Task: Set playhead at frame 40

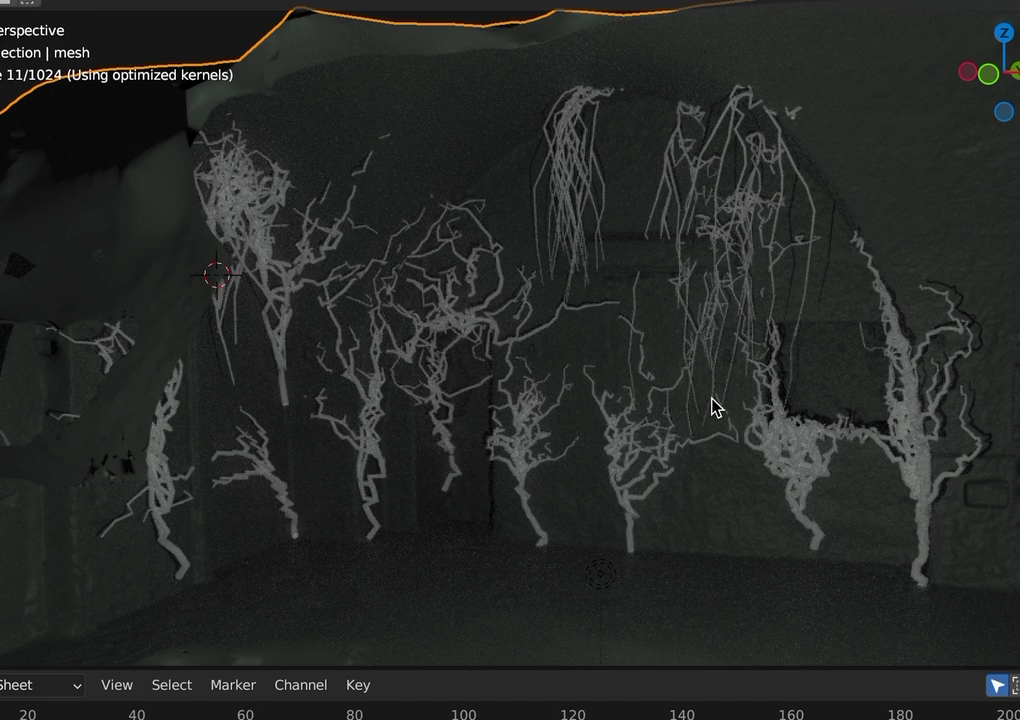Action: pos(137,714)
